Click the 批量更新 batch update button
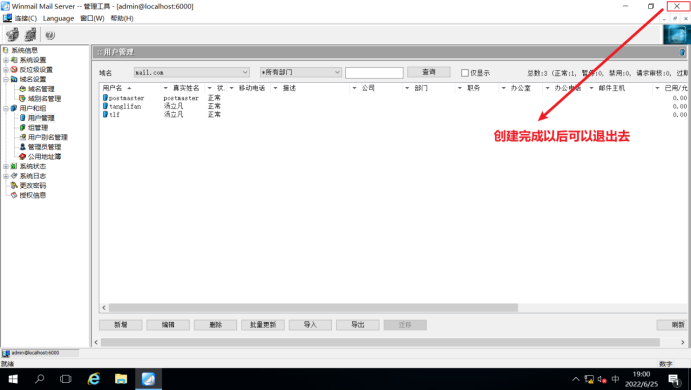 [263, 325]
